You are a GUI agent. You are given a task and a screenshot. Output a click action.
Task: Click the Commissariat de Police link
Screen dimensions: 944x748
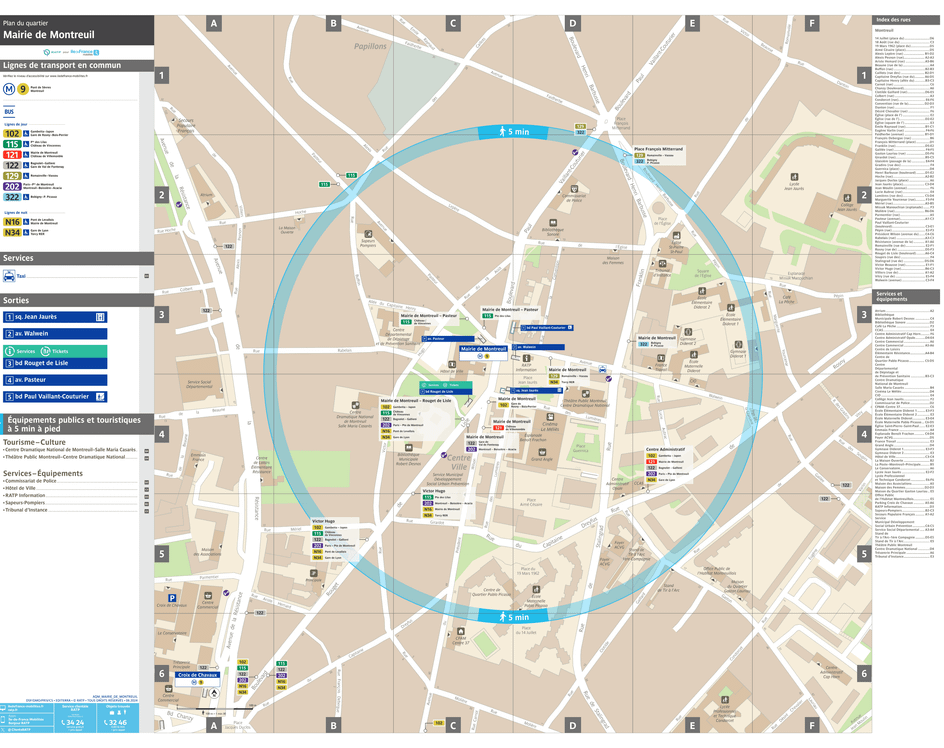click(31, 480)
